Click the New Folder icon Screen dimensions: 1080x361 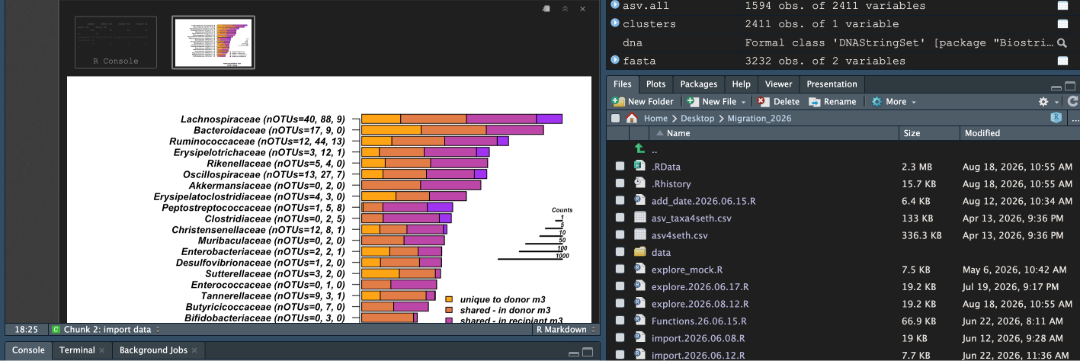618,101
